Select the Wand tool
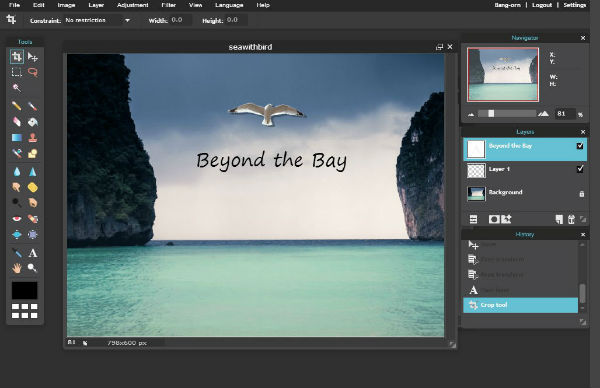 coord(16,88)
